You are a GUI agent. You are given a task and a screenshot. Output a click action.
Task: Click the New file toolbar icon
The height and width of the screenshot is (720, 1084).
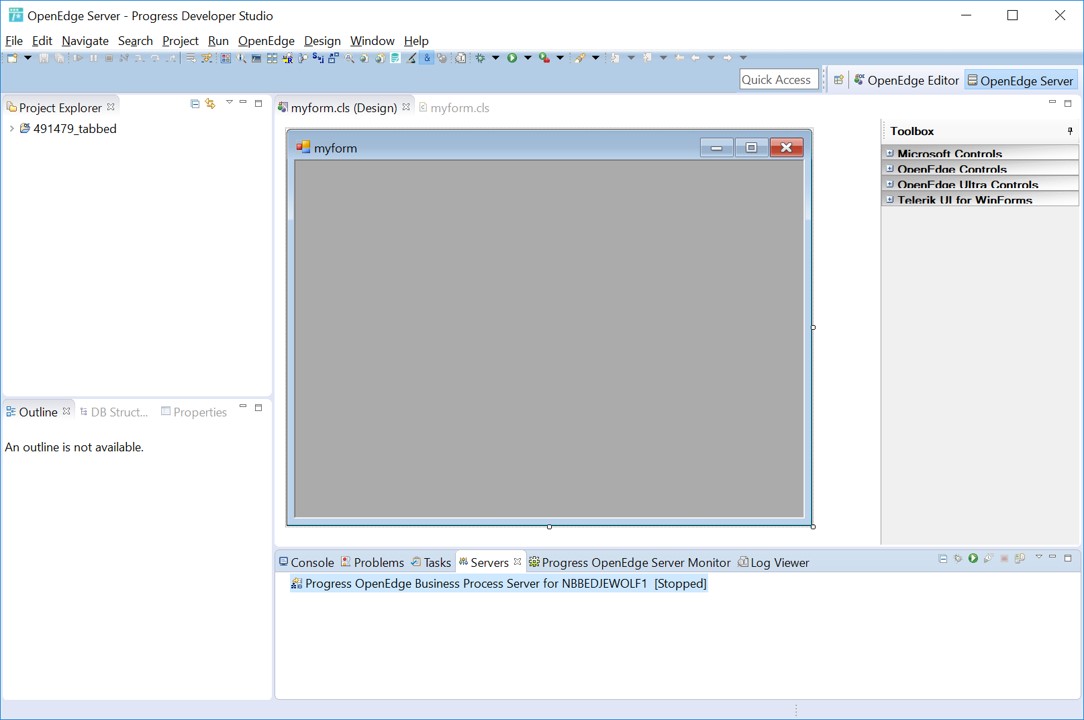pyautogui.click(x=12, y=58)
